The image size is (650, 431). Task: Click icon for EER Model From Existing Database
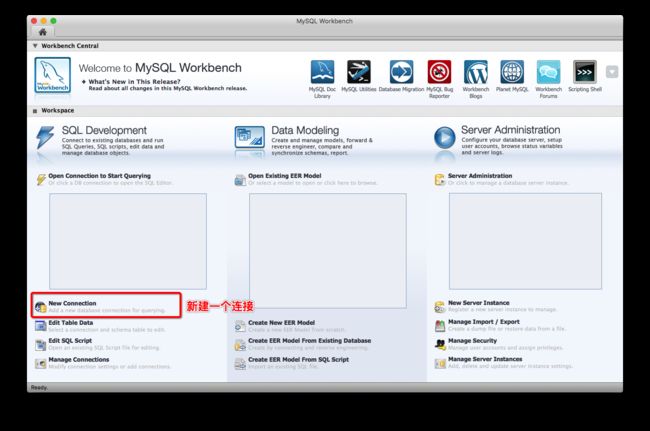(x=240, y=345)
